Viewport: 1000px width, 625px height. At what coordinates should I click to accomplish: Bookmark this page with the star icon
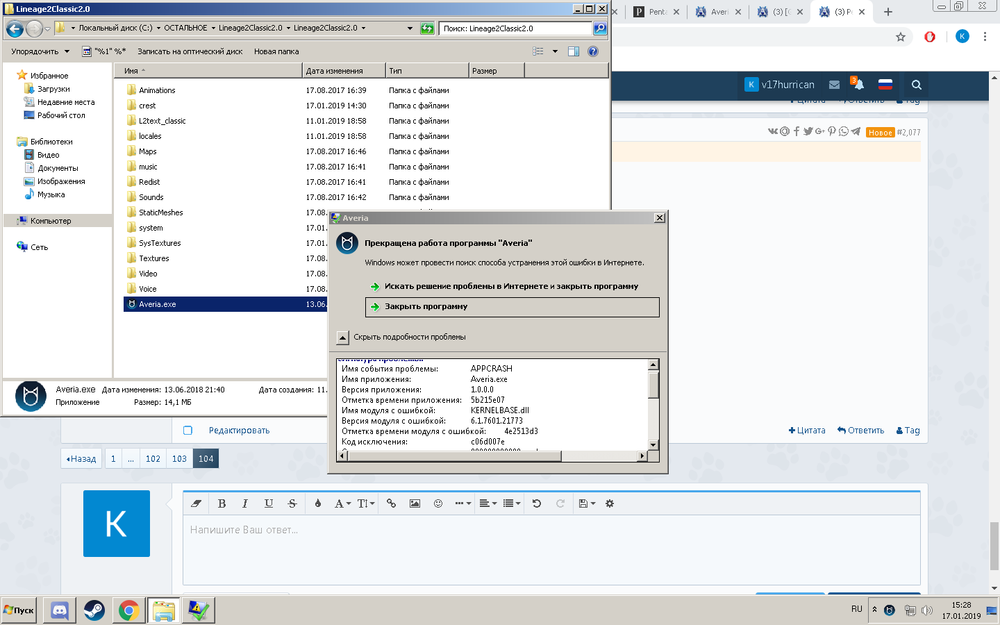[900, 37]
